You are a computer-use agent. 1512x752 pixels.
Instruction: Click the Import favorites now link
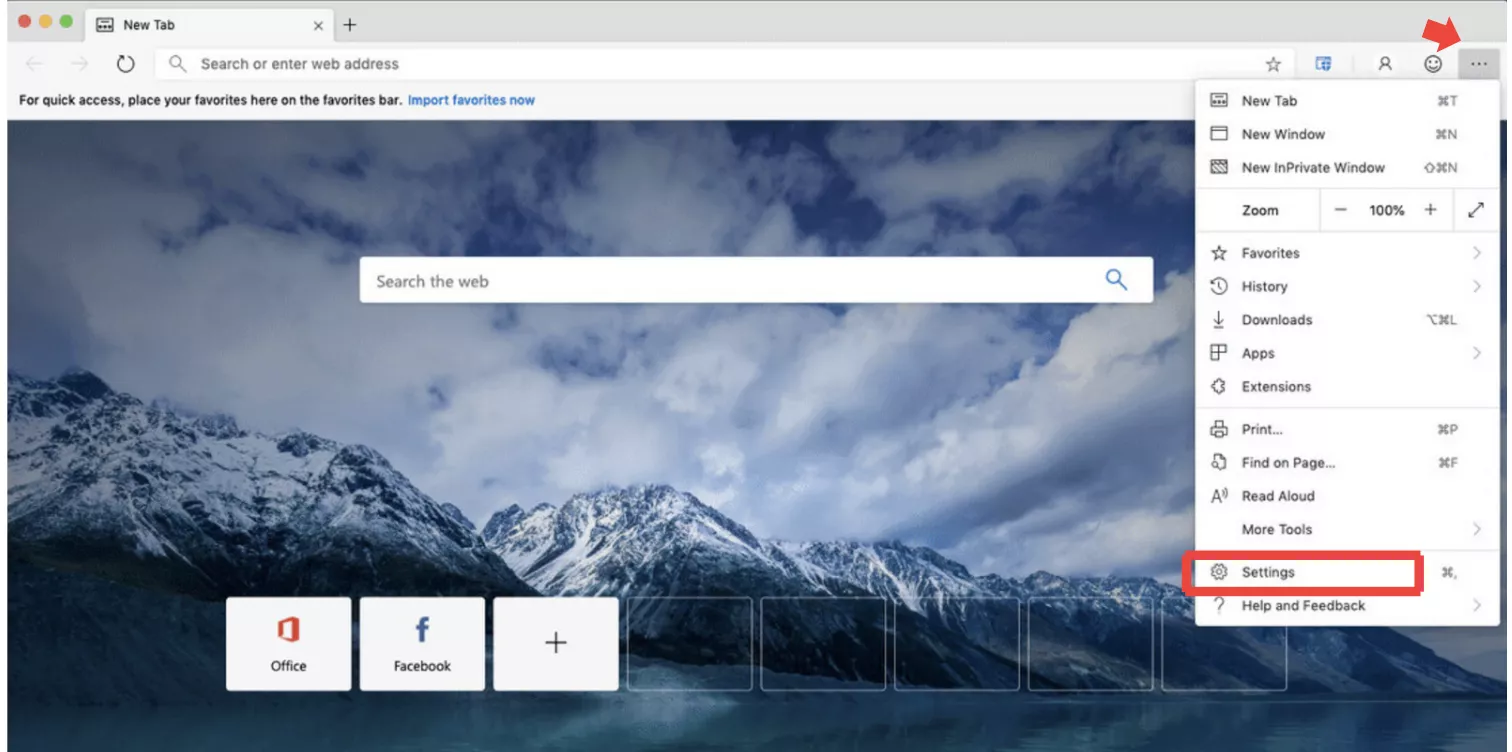pos(471,100)
